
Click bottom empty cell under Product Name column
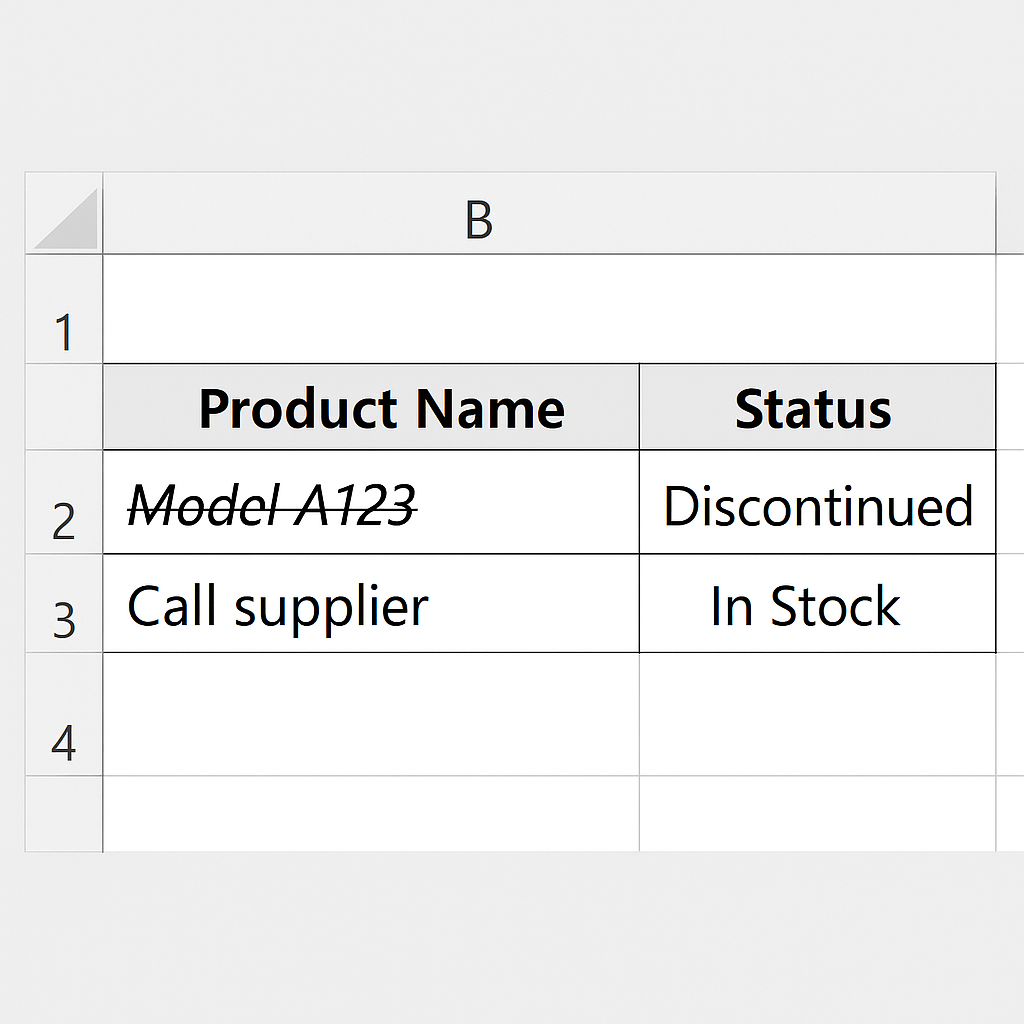coord(371,813)
